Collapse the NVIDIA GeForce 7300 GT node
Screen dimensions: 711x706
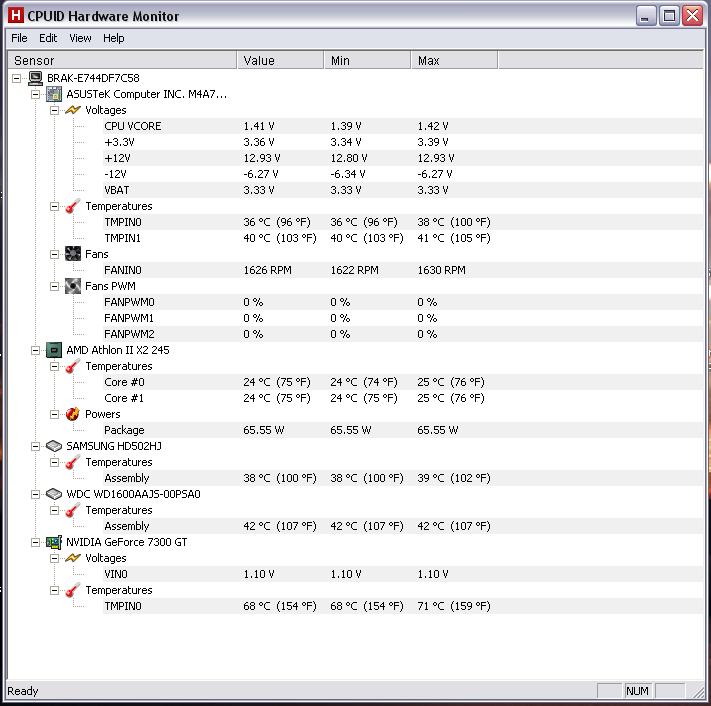[x=35, y=542]
